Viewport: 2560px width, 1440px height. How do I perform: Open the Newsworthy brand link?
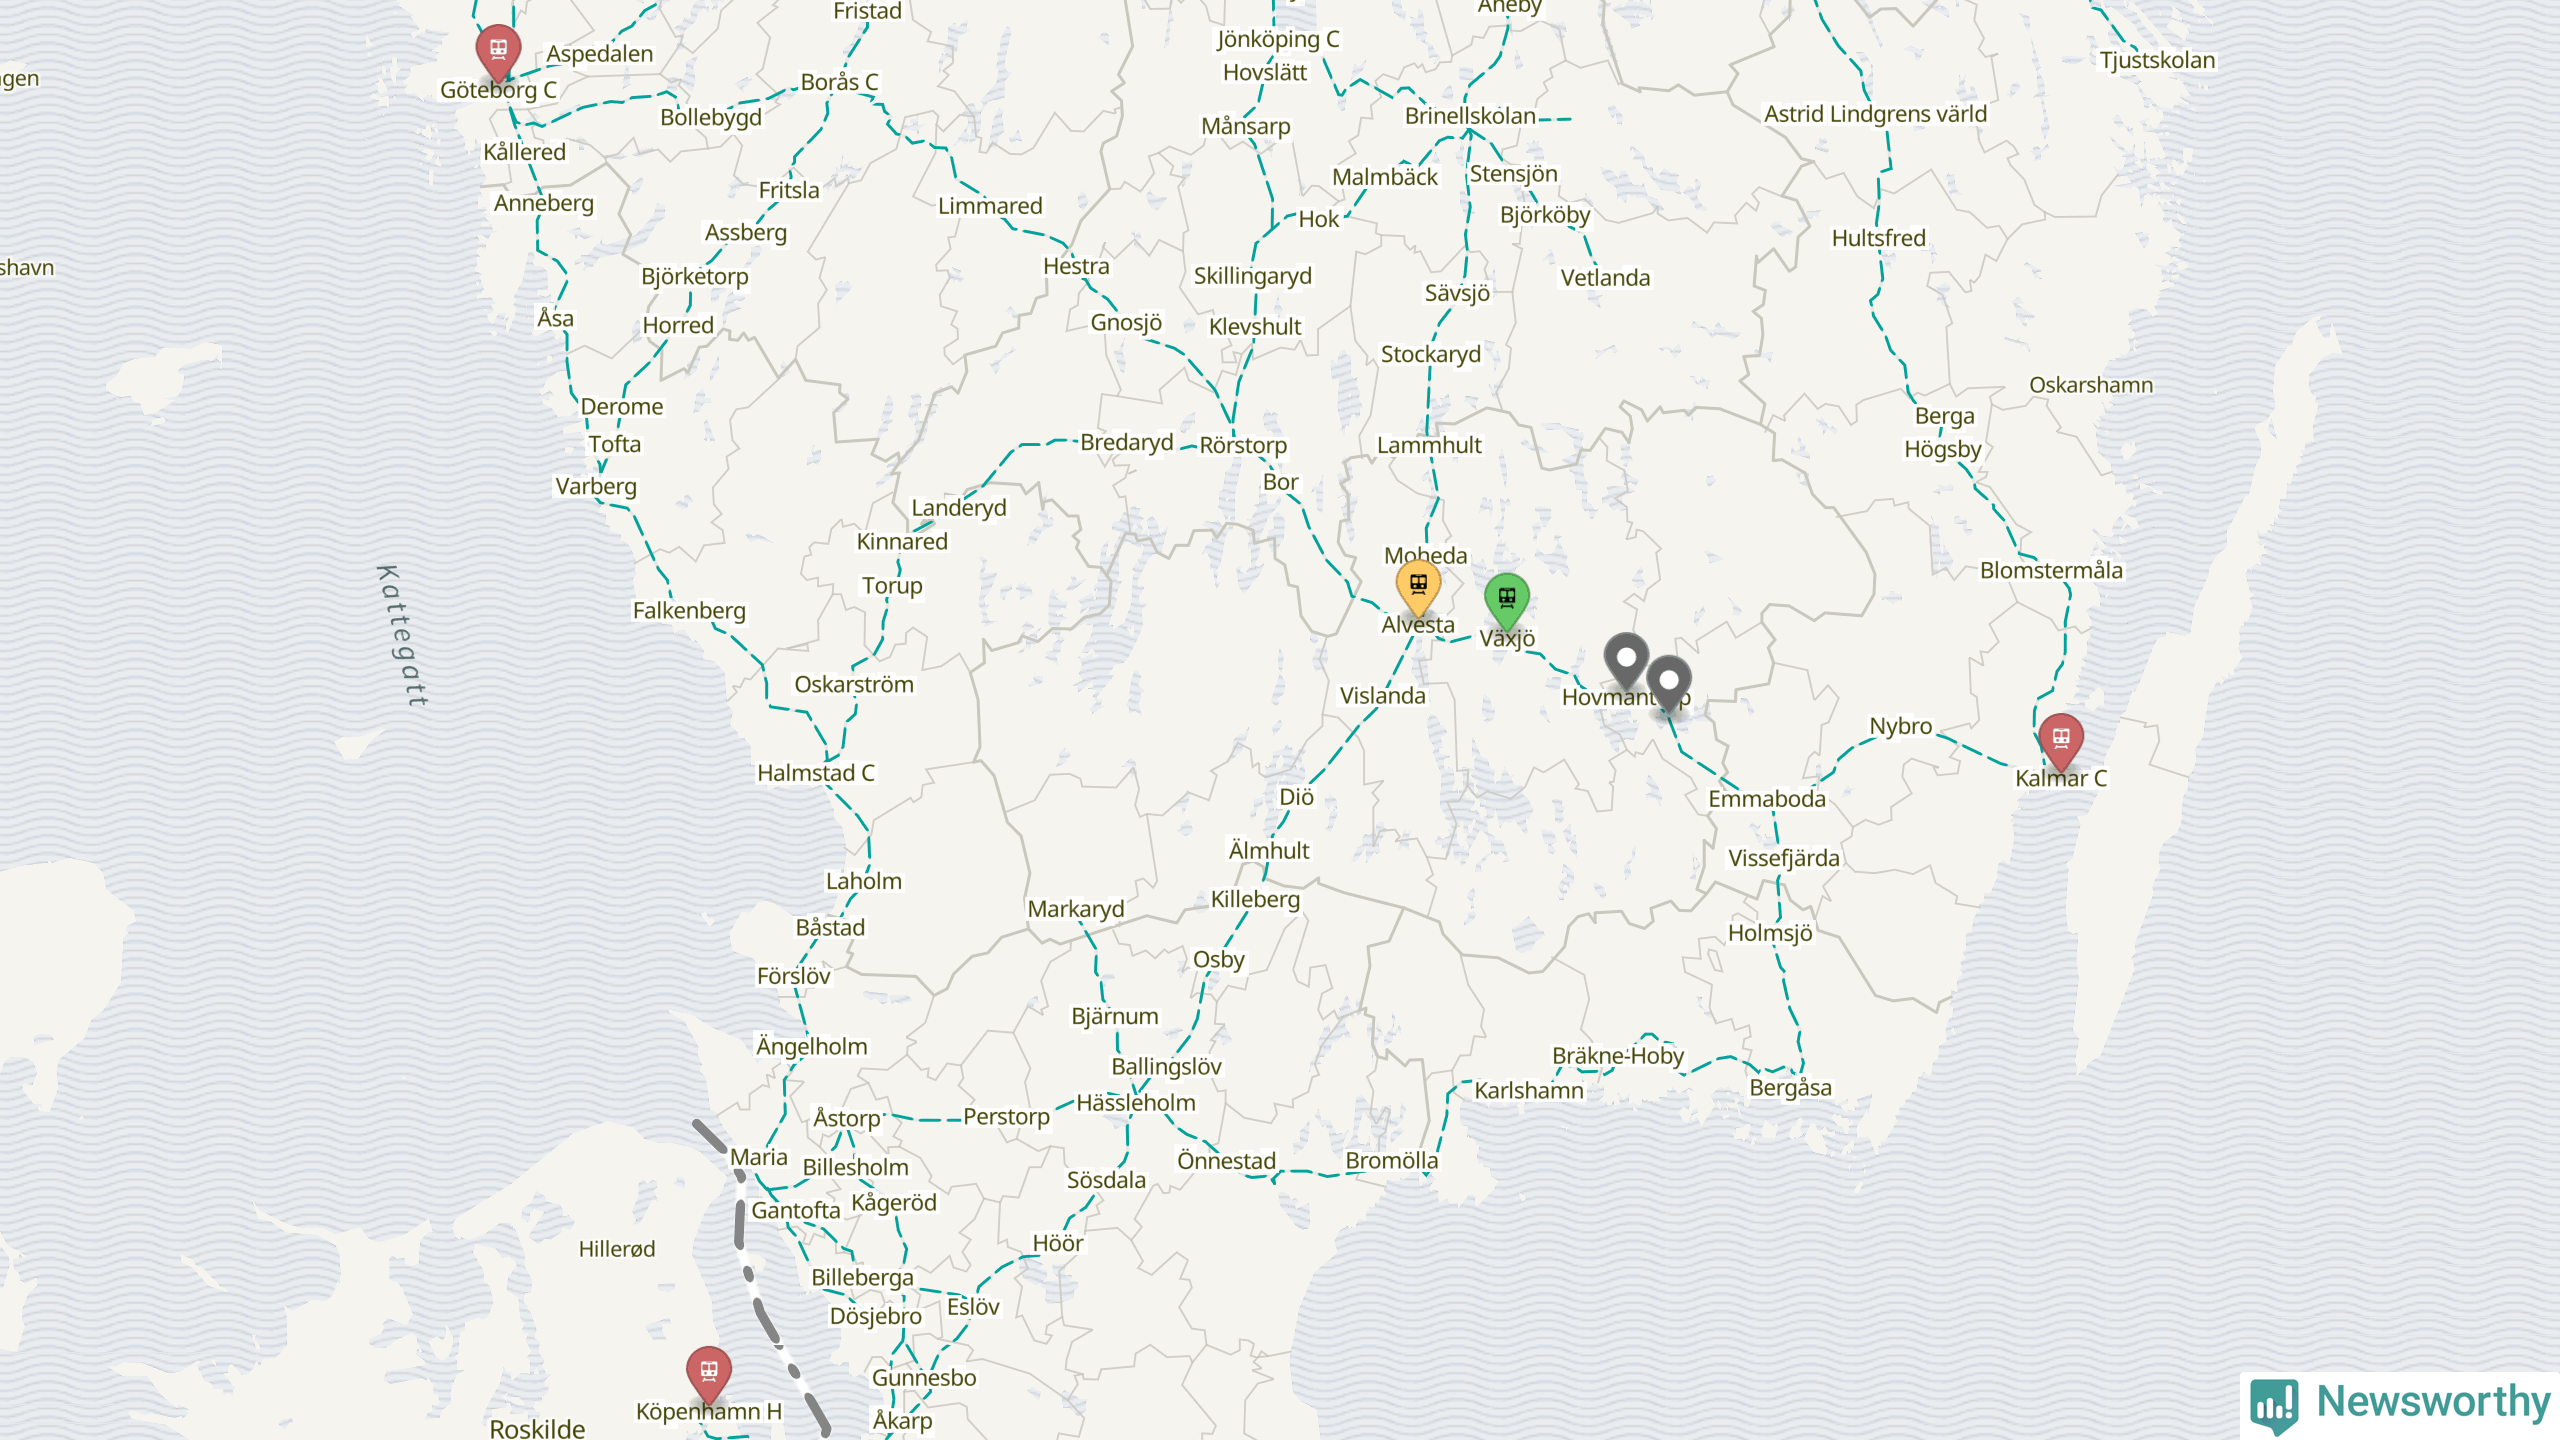tap(2400, 1404)
